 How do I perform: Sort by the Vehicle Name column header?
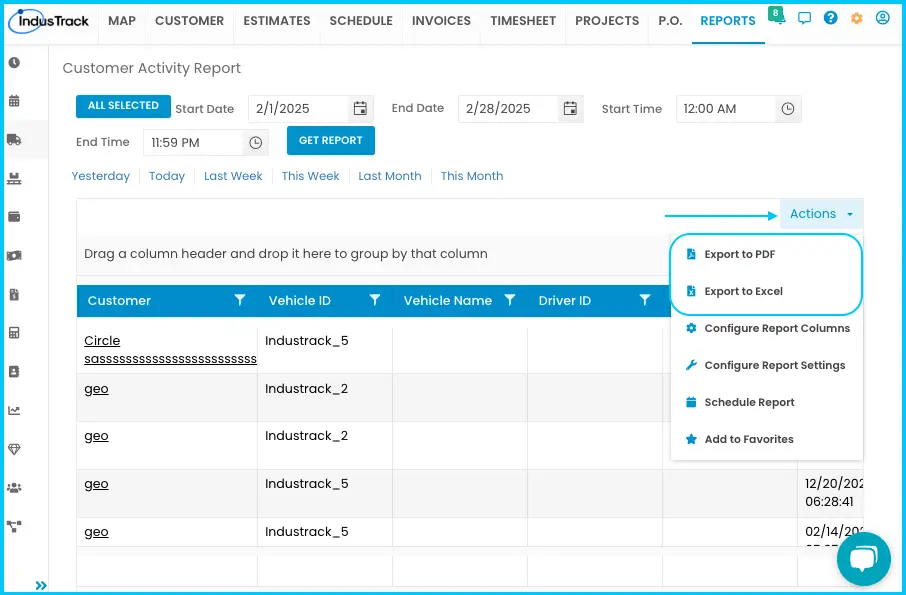[x=448, y=300]
